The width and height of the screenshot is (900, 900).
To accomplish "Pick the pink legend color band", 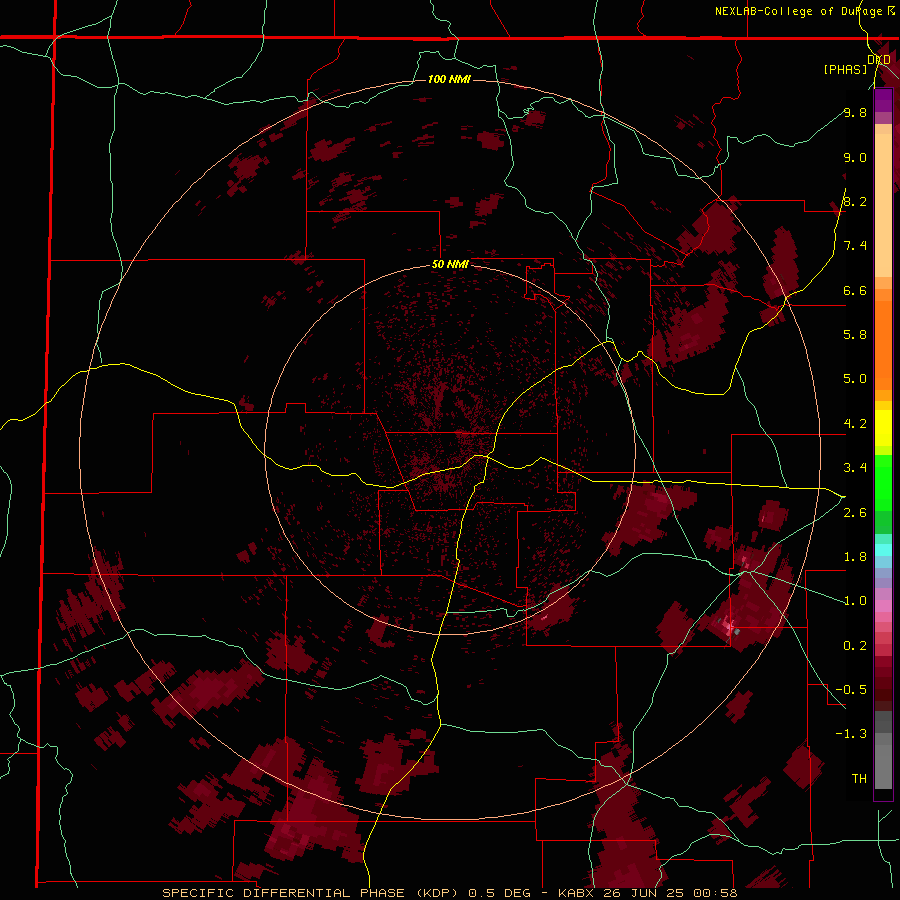I will [x=883, y=606].
